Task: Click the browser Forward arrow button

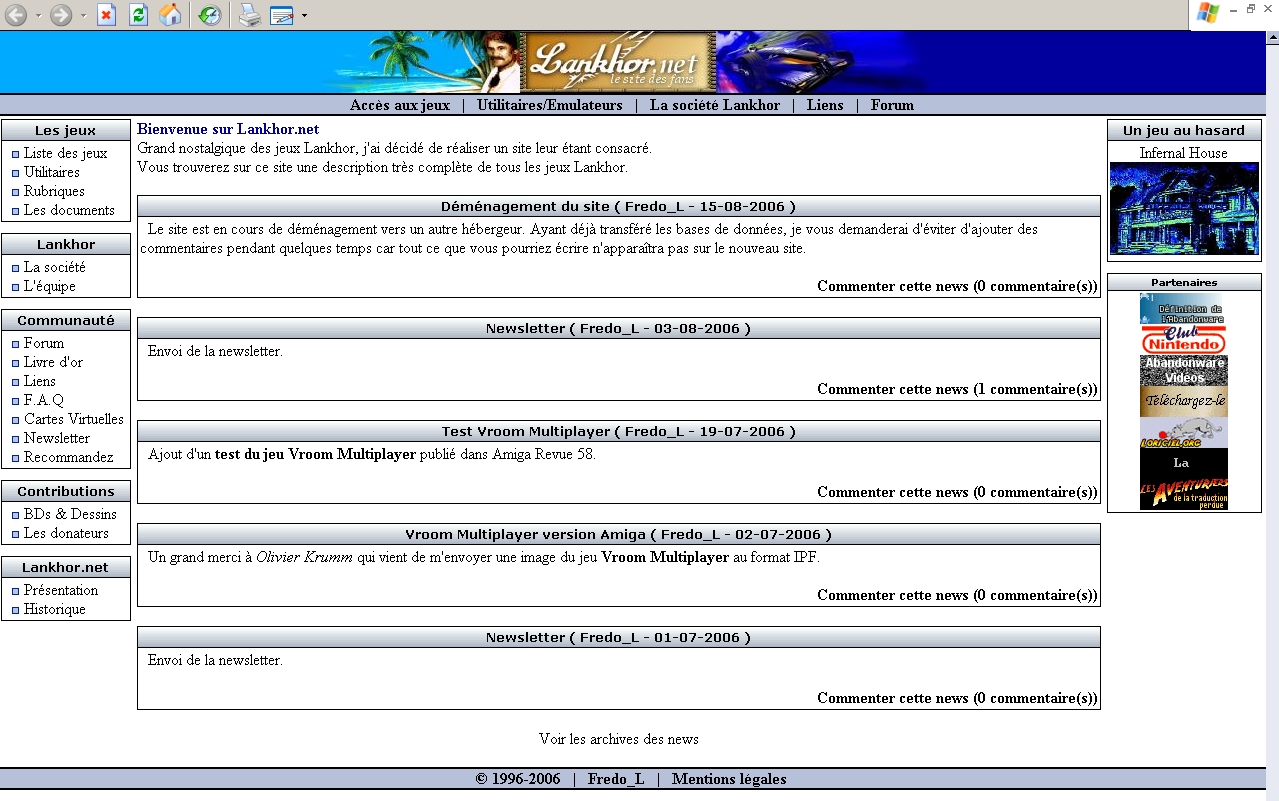Action: [x=61, y=15]
